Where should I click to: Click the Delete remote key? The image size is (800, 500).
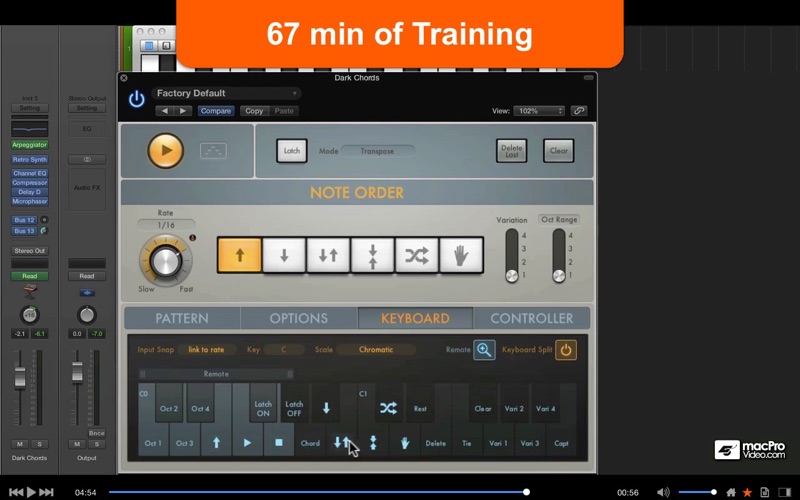tap(436, 443)
